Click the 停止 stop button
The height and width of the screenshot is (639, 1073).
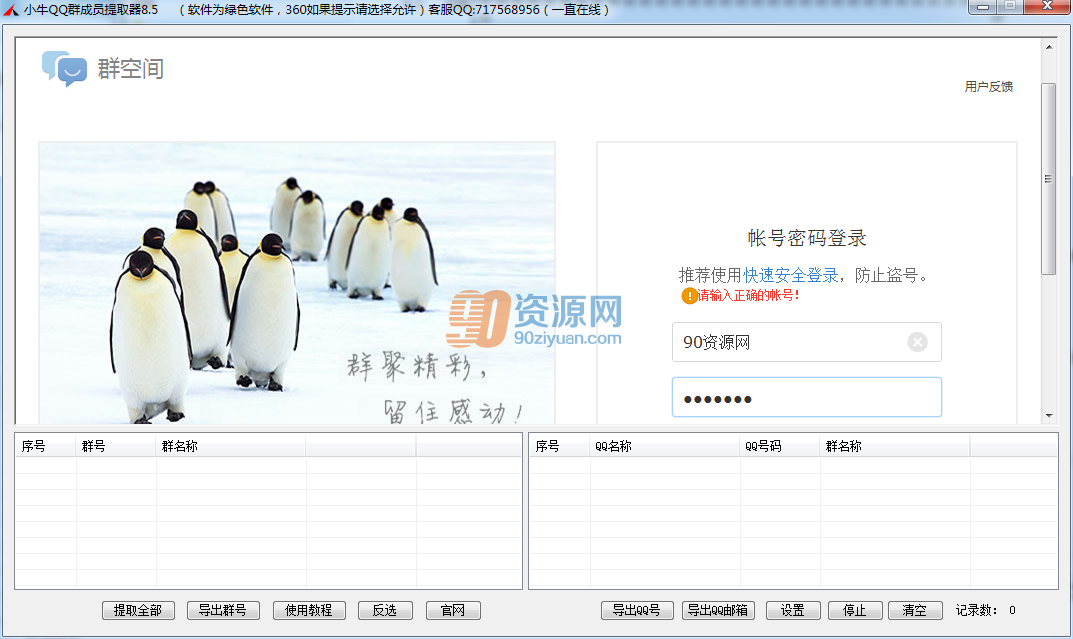[855, 610]
